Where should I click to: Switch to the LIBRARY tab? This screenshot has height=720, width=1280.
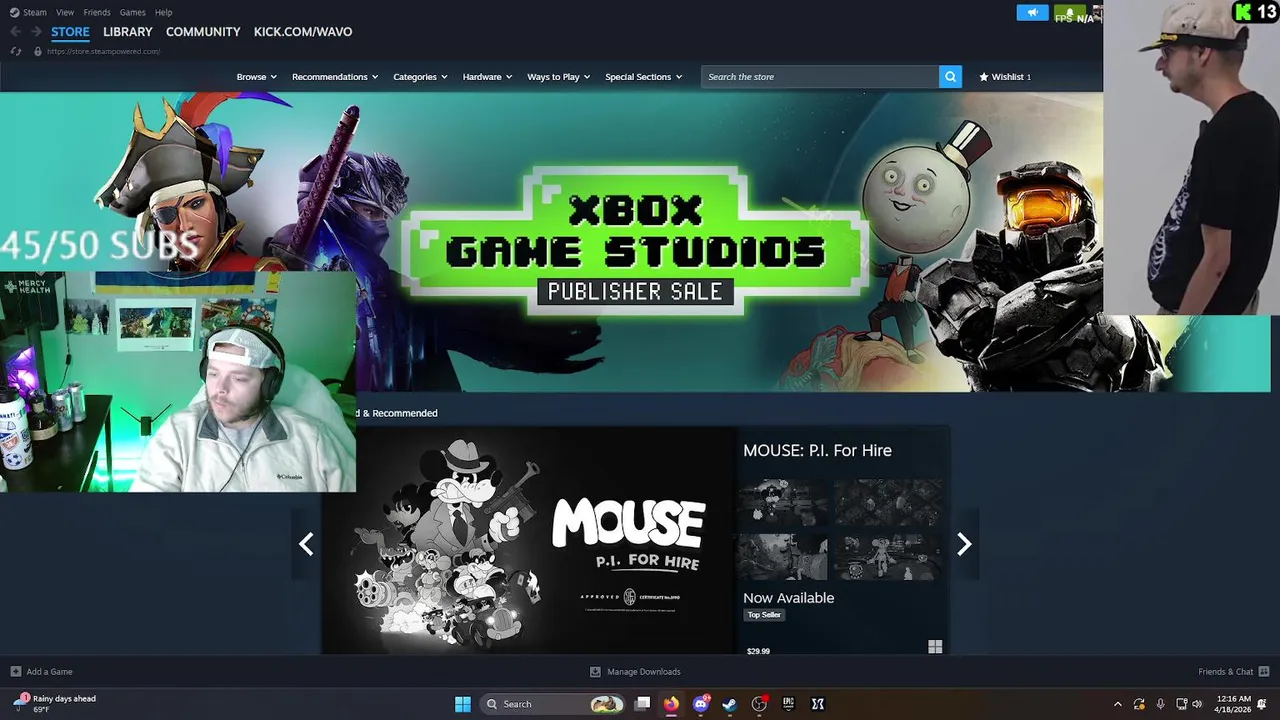coord(128,32)
